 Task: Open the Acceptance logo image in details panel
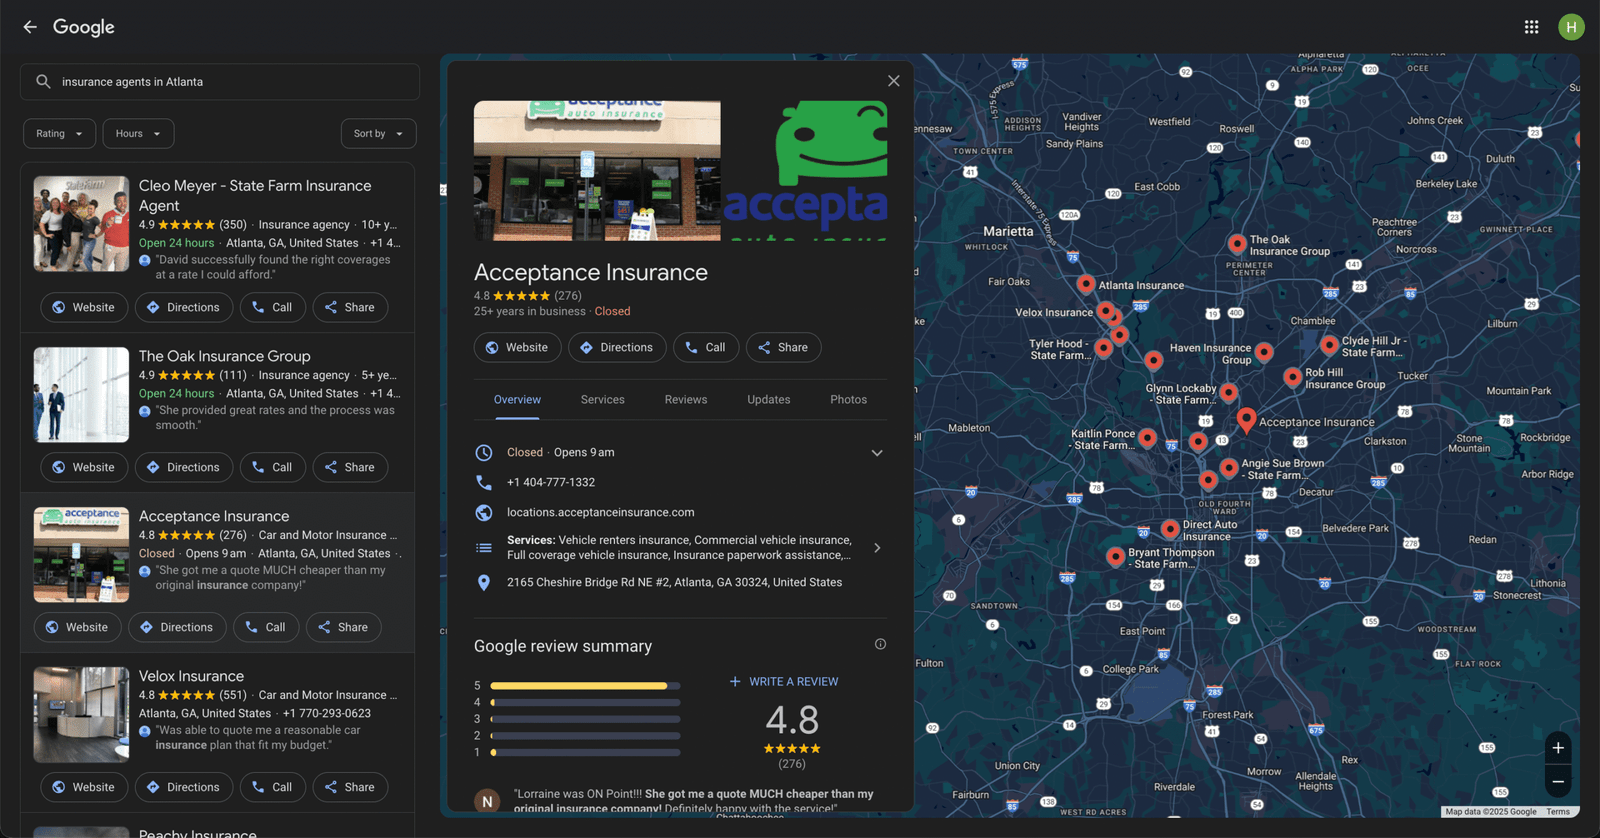point(806,171)
